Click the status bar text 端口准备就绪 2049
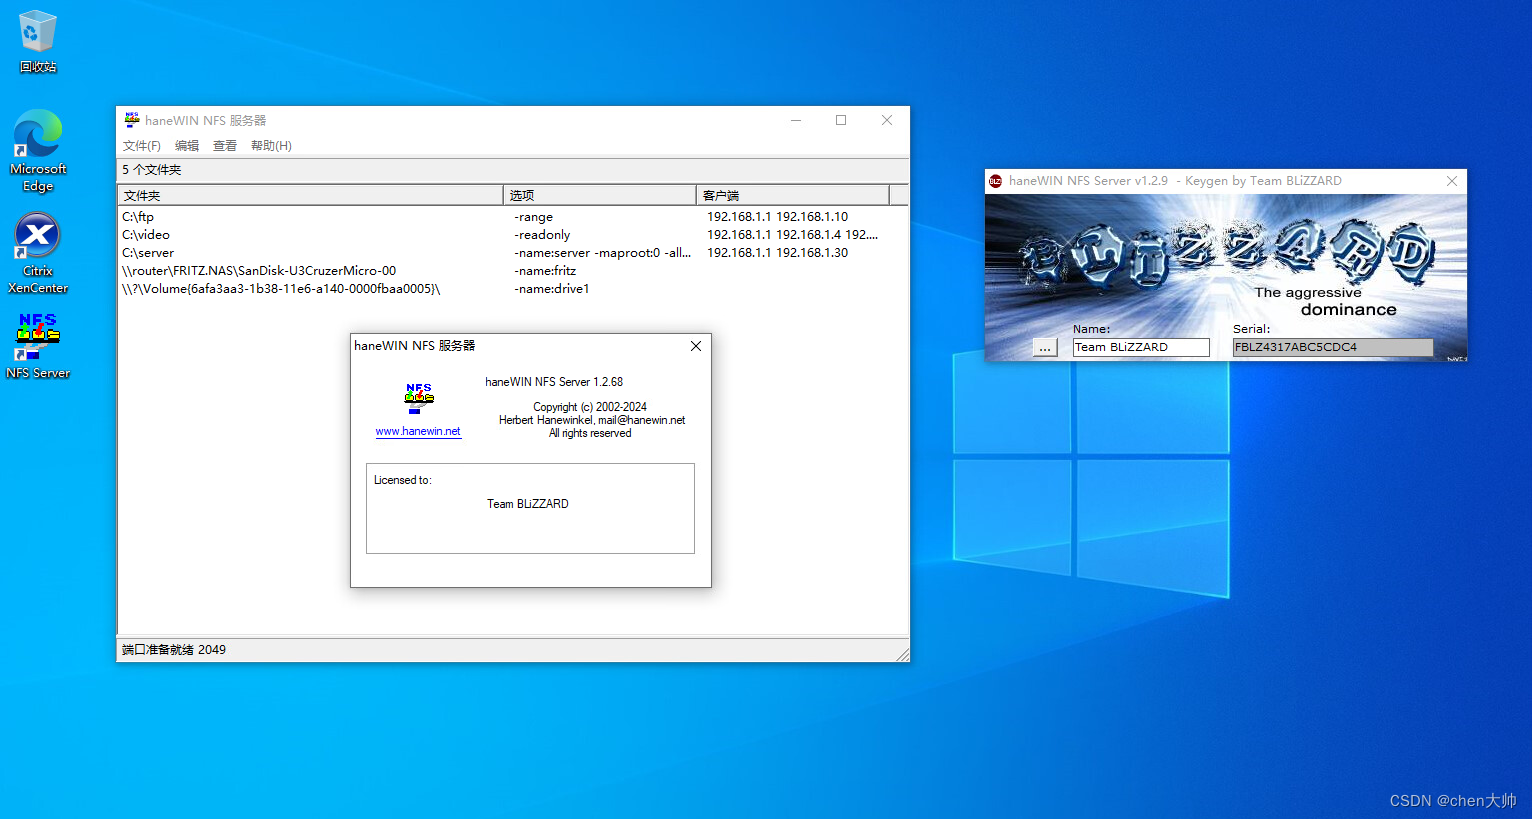 [x=174, y=650]
